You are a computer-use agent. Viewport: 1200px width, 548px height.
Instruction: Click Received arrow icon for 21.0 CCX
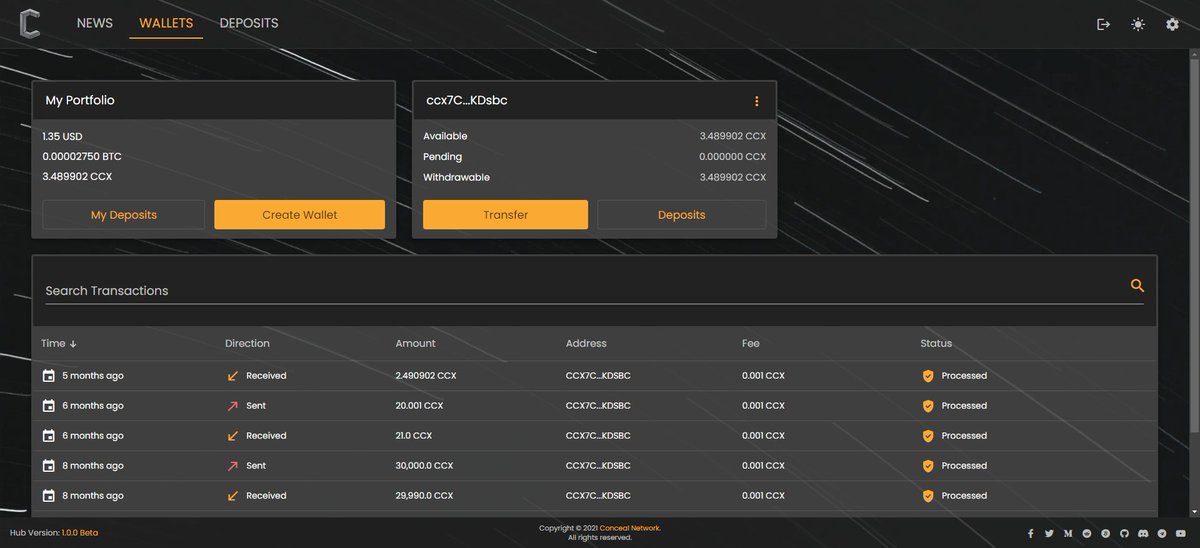(233, 436)
